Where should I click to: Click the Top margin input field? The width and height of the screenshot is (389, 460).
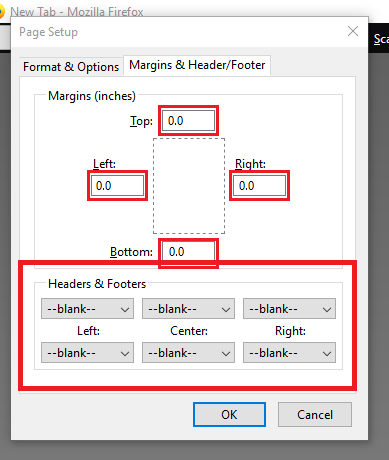188,121
